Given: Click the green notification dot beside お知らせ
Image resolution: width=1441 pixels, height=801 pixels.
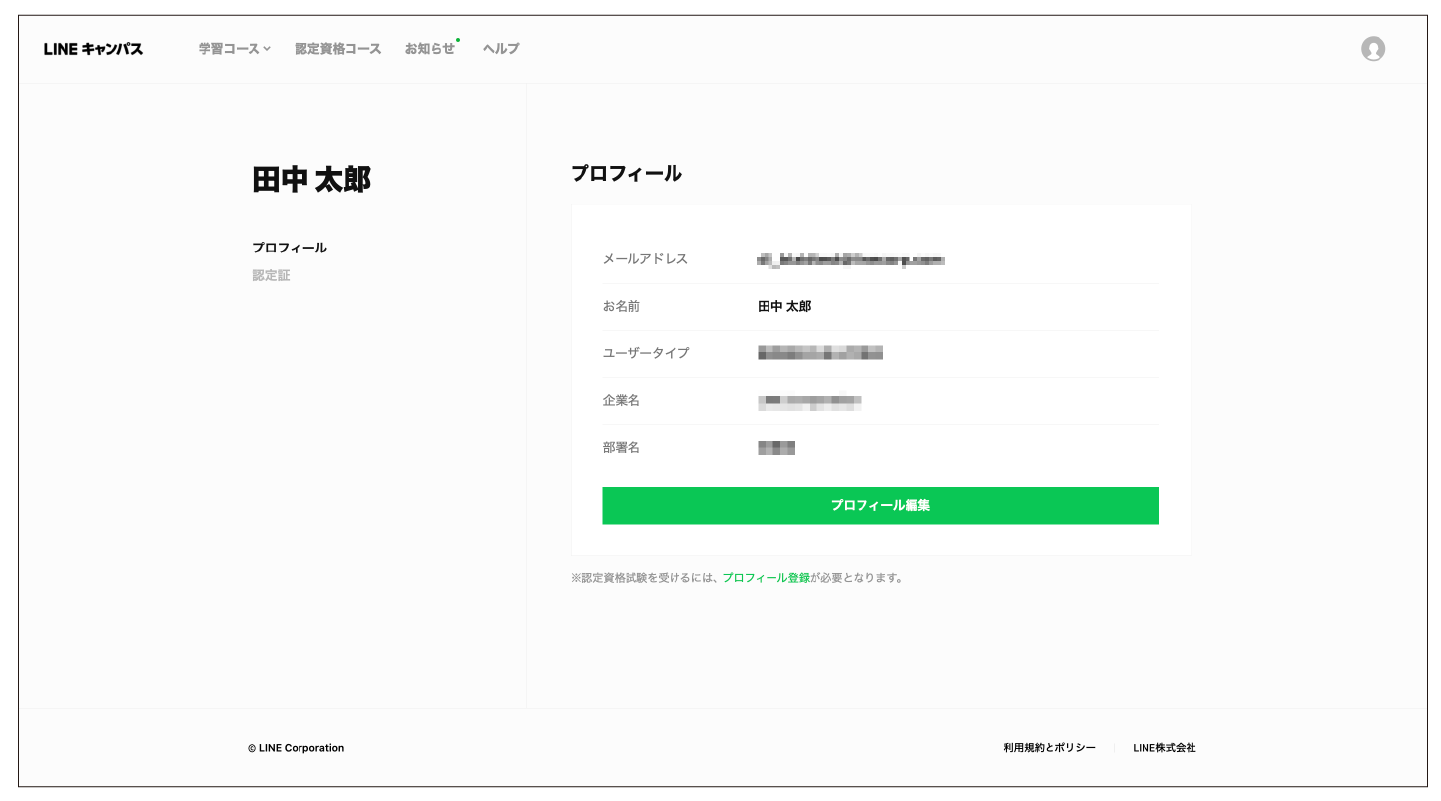Looking at the screenshot, I should [x=458, y=40].
